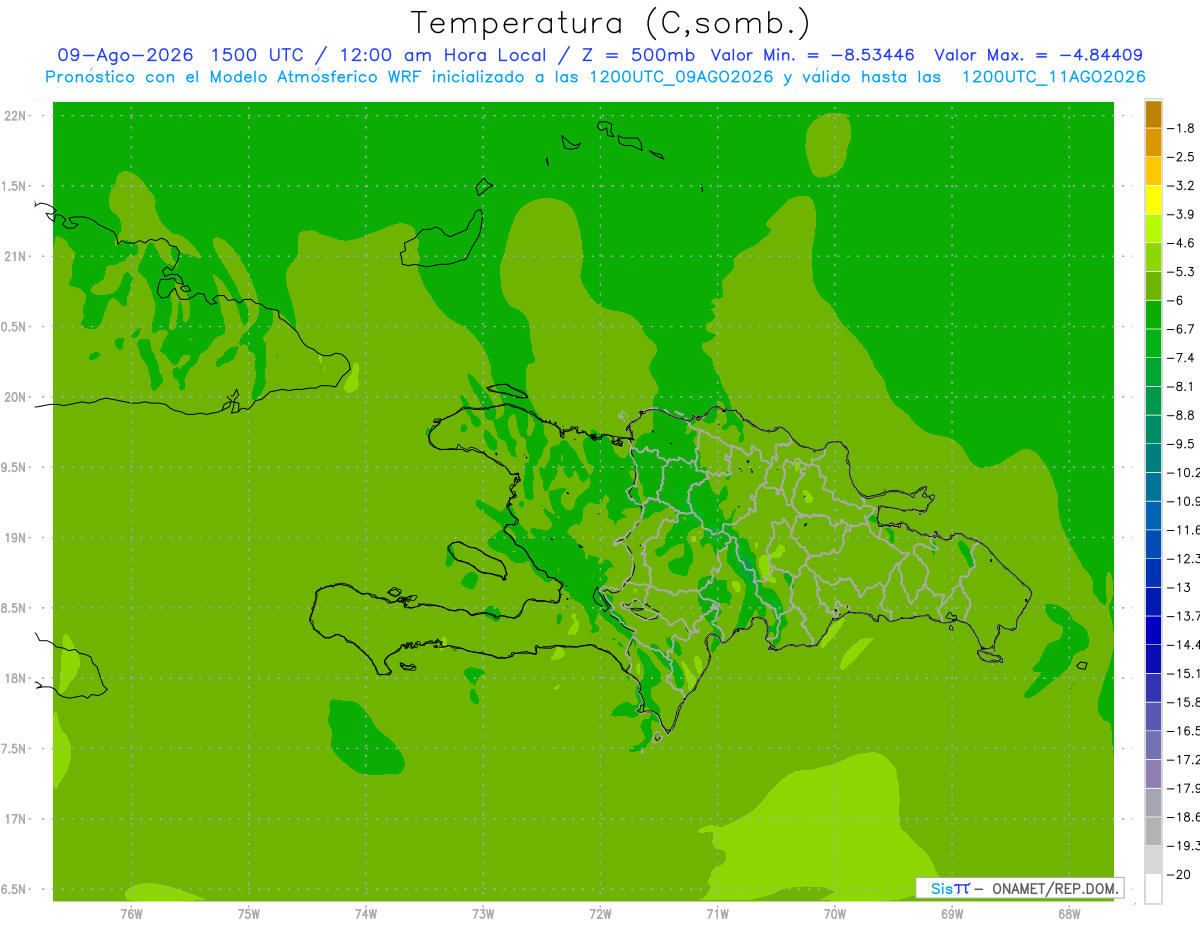This screenshot has height=927, width=1200.
Task: Click the '72W' longitude axis label
Action: coord(600,914)
